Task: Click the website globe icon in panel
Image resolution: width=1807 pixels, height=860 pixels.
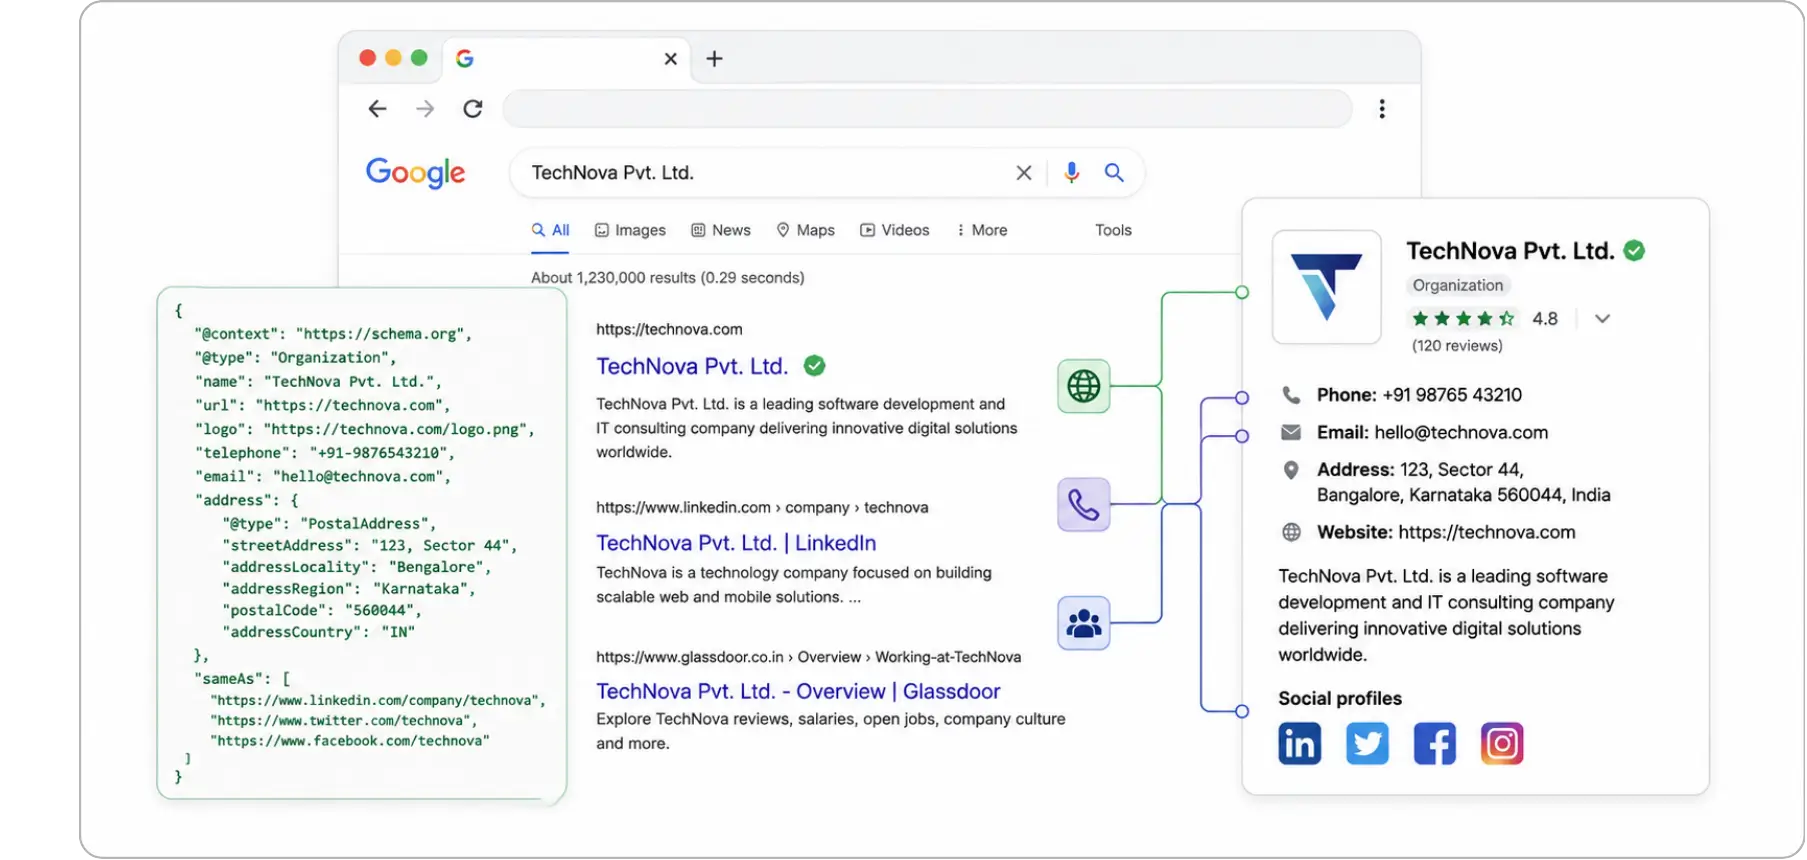Action: click(1292, 533)
